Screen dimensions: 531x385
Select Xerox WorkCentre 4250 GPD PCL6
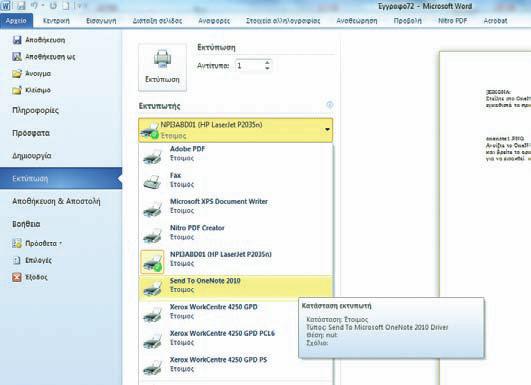(x=236, y=338)
